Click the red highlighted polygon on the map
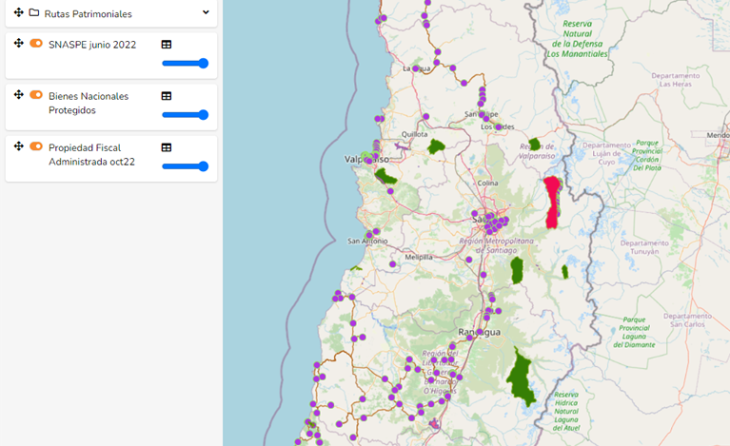This screenshot has width=730, height=446. pyautogui.click(x=551, y=202)
